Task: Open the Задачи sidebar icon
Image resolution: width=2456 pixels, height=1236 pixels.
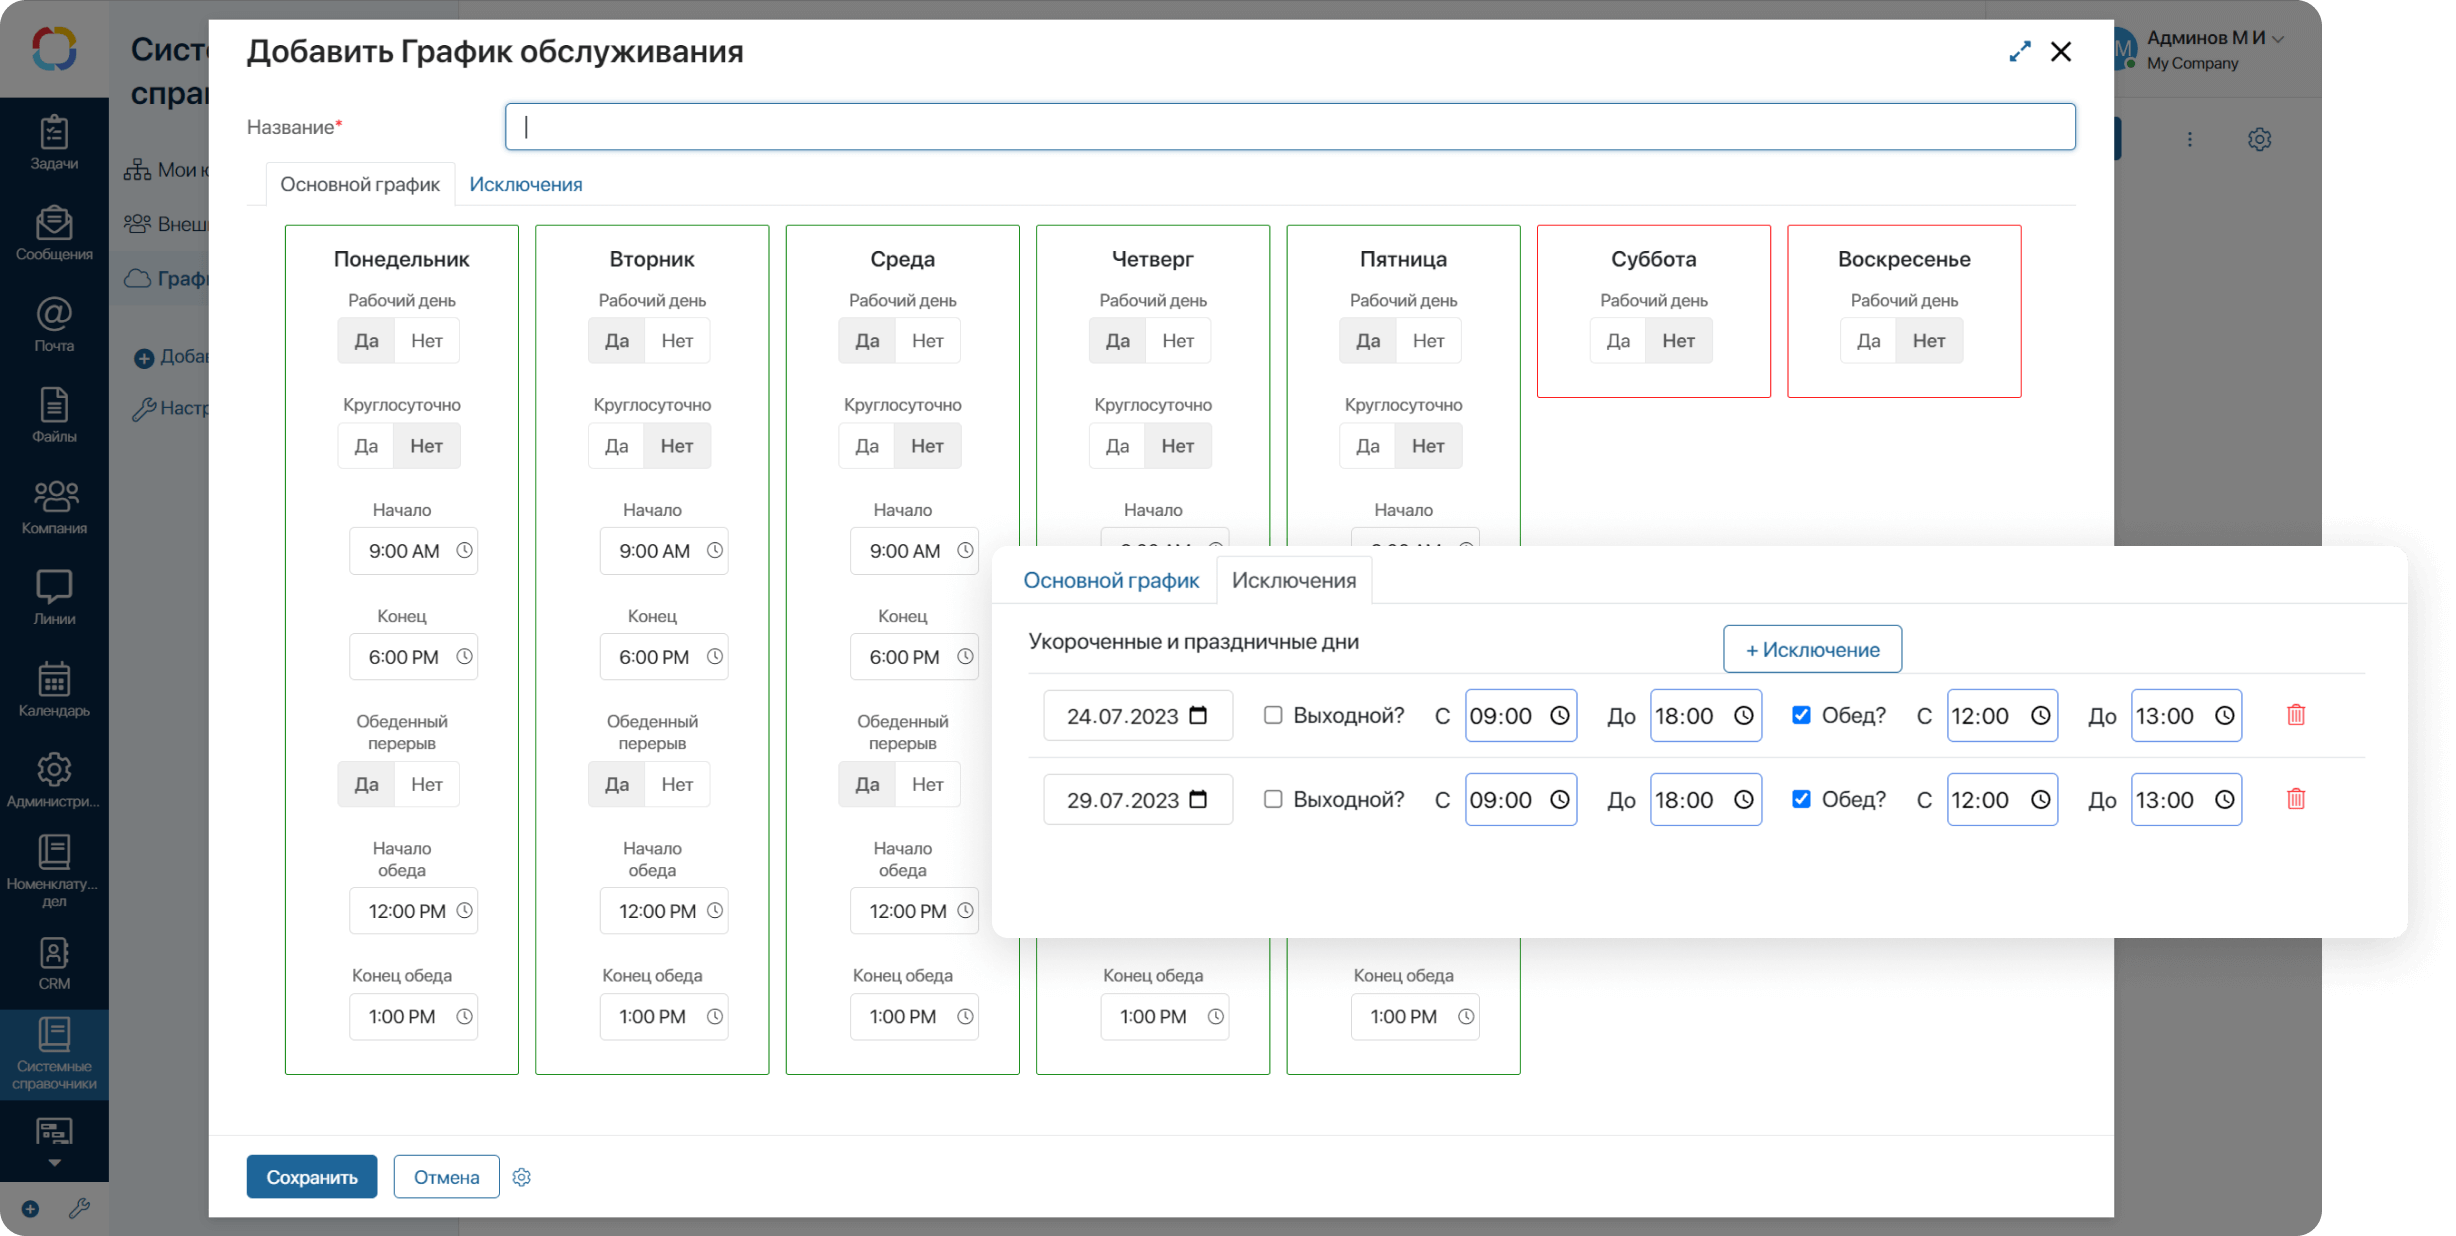Action: [x=54, y=143]
